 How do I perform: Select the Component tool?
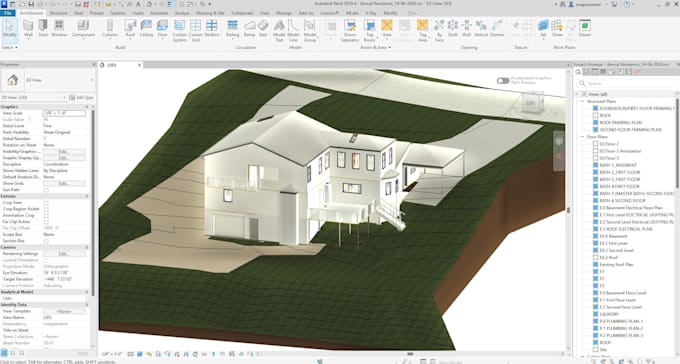[x=83, y=28]
